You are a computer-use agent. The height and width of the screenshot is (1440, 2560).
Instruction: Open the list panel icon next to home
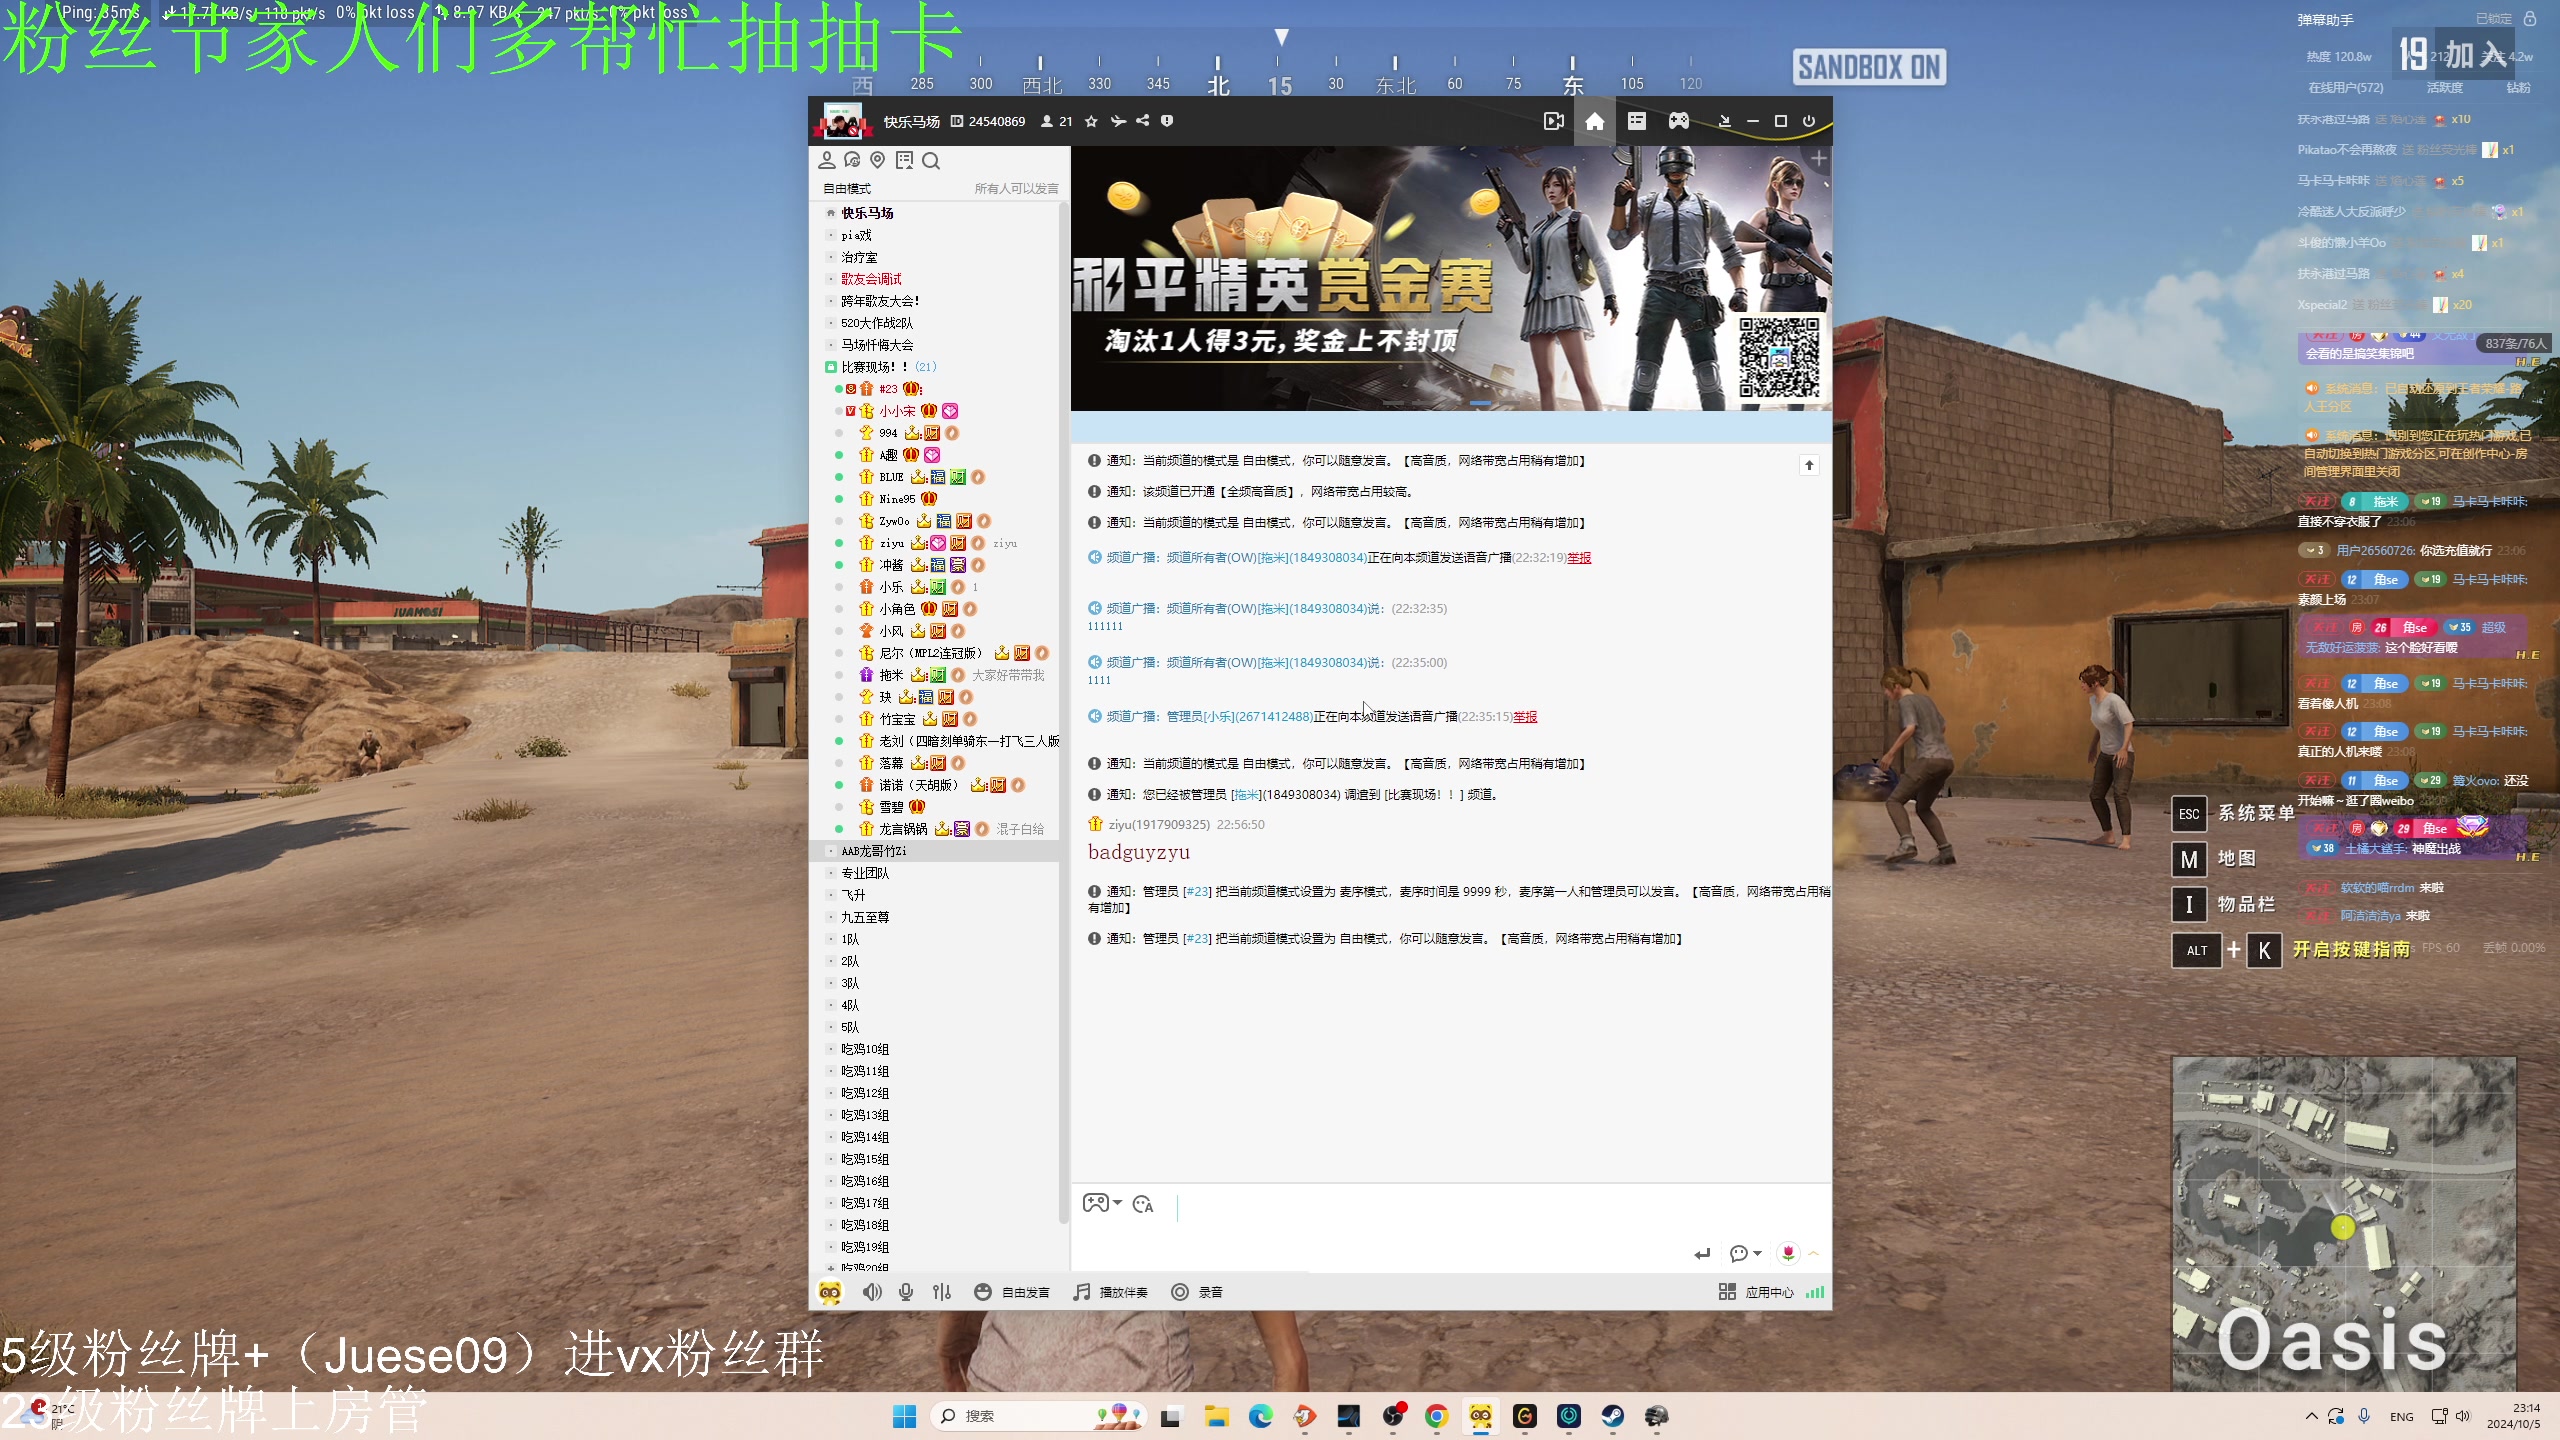(1636, 121)
